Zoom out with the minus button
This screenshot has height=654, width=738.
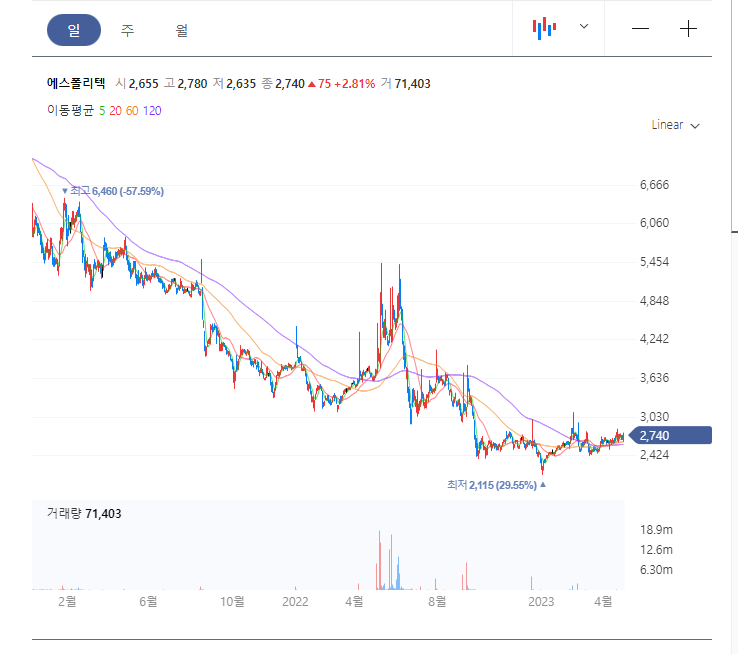pos(640,29)
